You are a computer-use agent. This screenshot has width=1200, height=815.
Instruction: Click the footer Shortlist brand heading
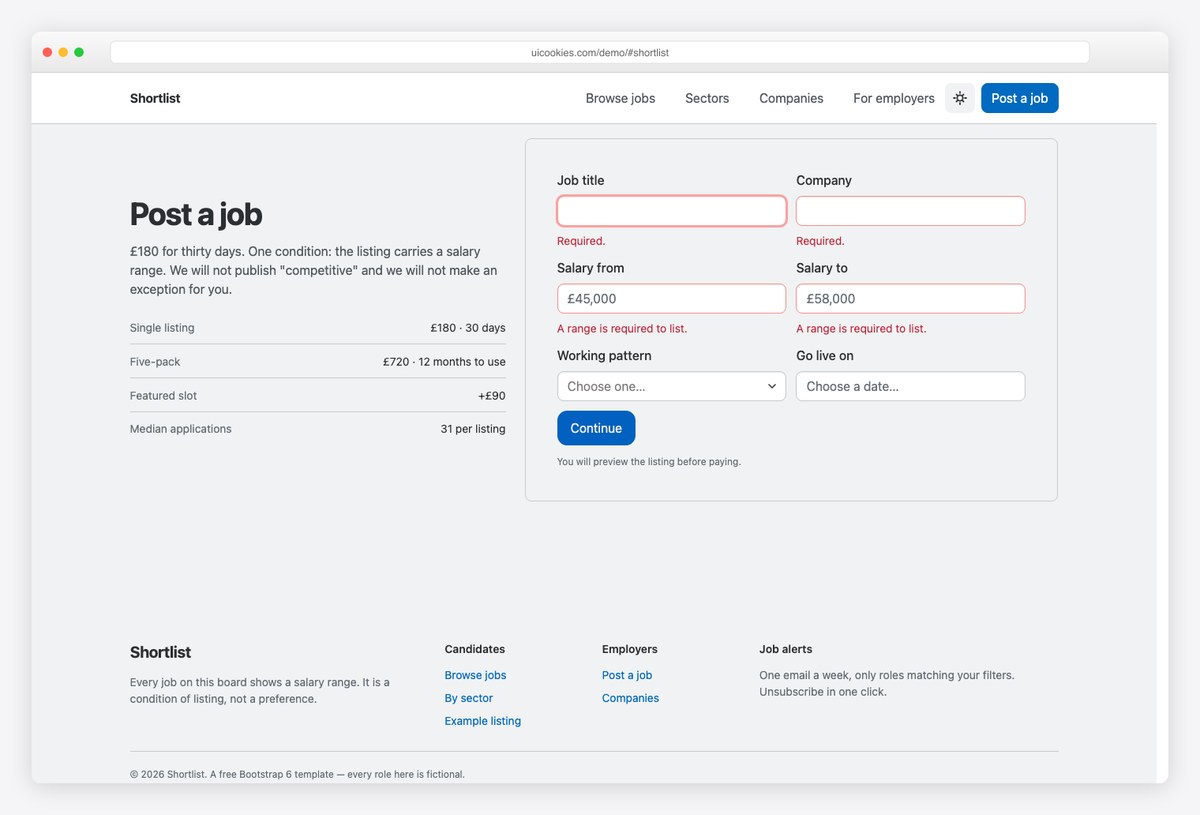point(160,652)
